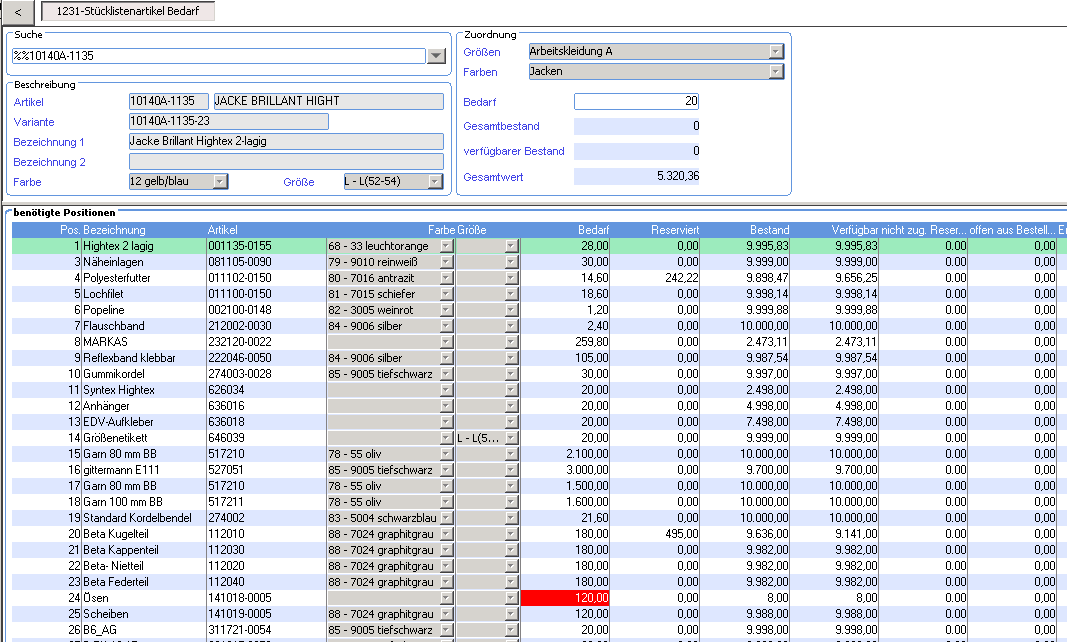Open the Größe L - L(52-54) dropdown
1067x642 pixels.
(x=435, y=182)
